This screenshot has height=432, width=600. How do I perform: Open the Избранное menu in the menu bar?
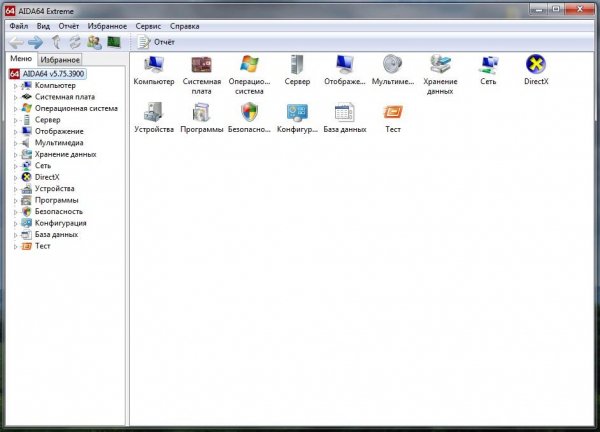point(107,26)
